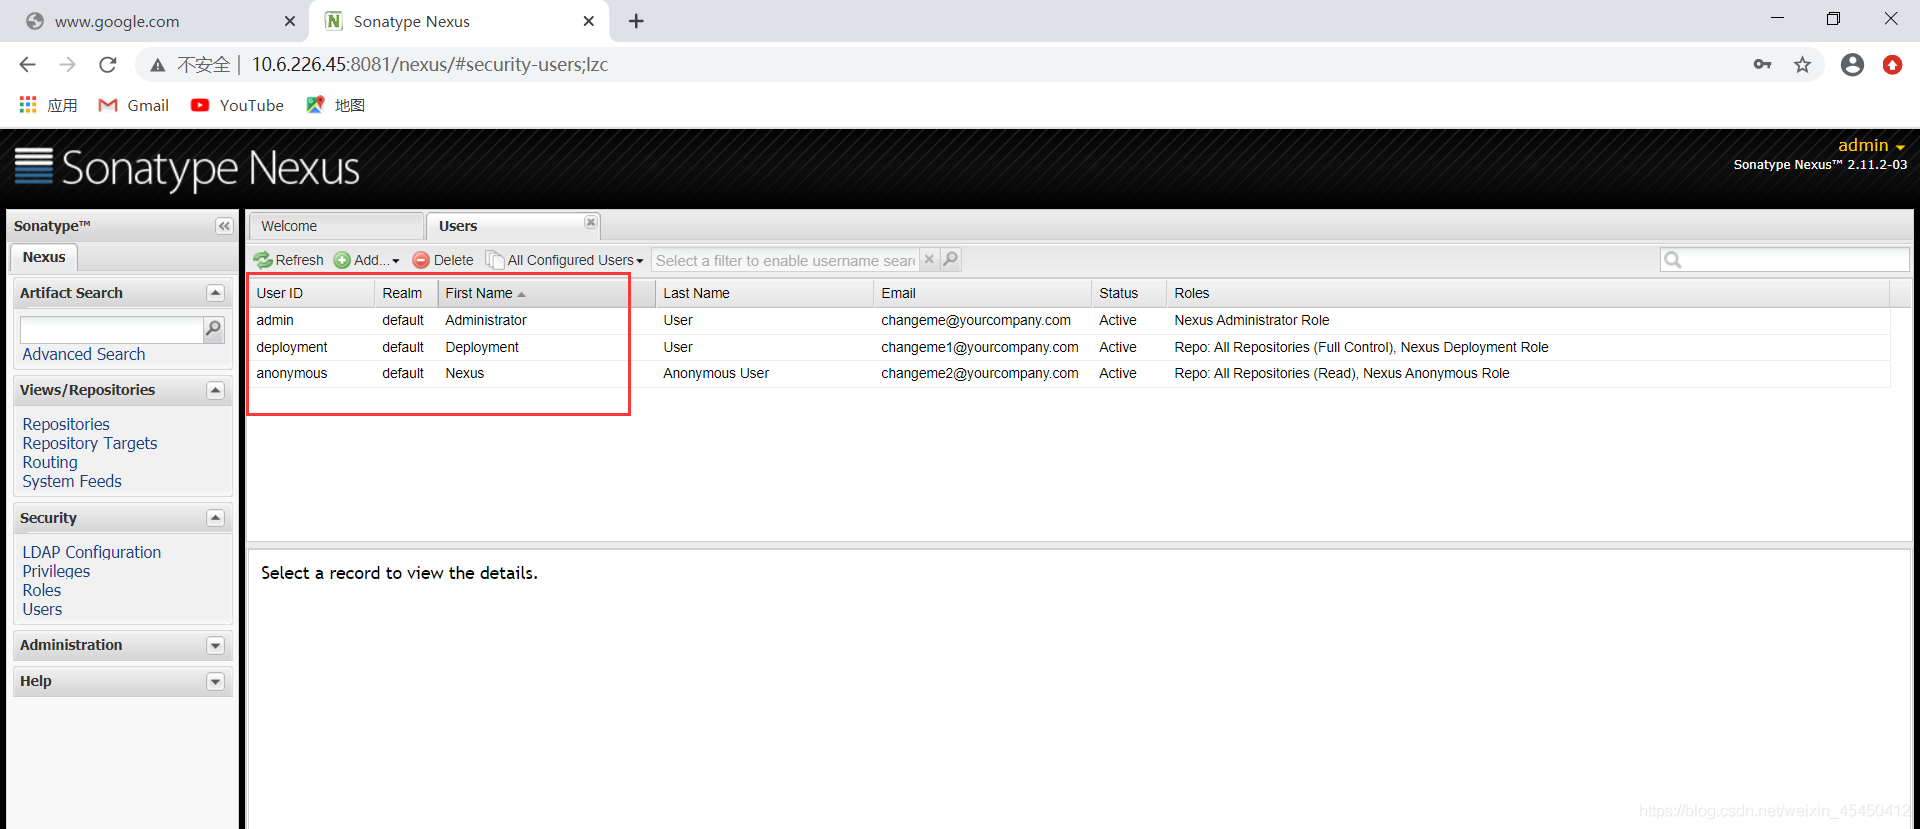
Task: Collapse the Views/Repositories section
Action: 215,390
